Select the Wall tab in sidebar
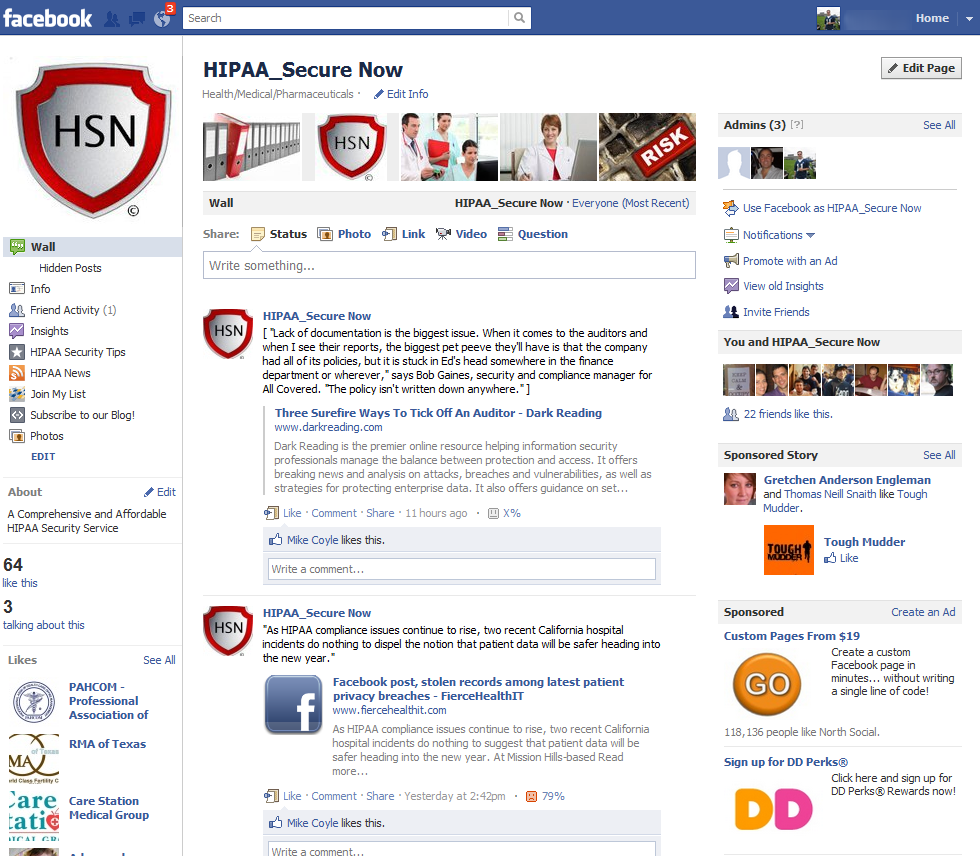The height and width of the screenshot is (856, 980). coord(43,247)
